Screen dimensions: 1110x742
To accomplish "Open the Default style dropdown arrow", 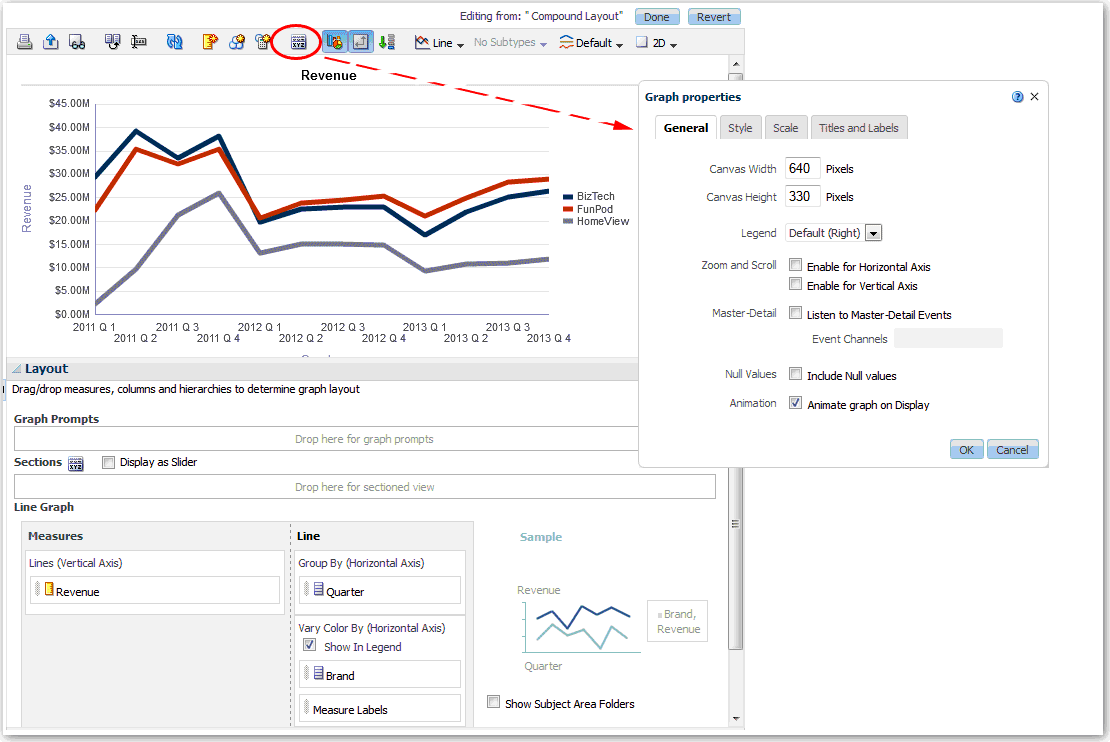I will point(619,45).
